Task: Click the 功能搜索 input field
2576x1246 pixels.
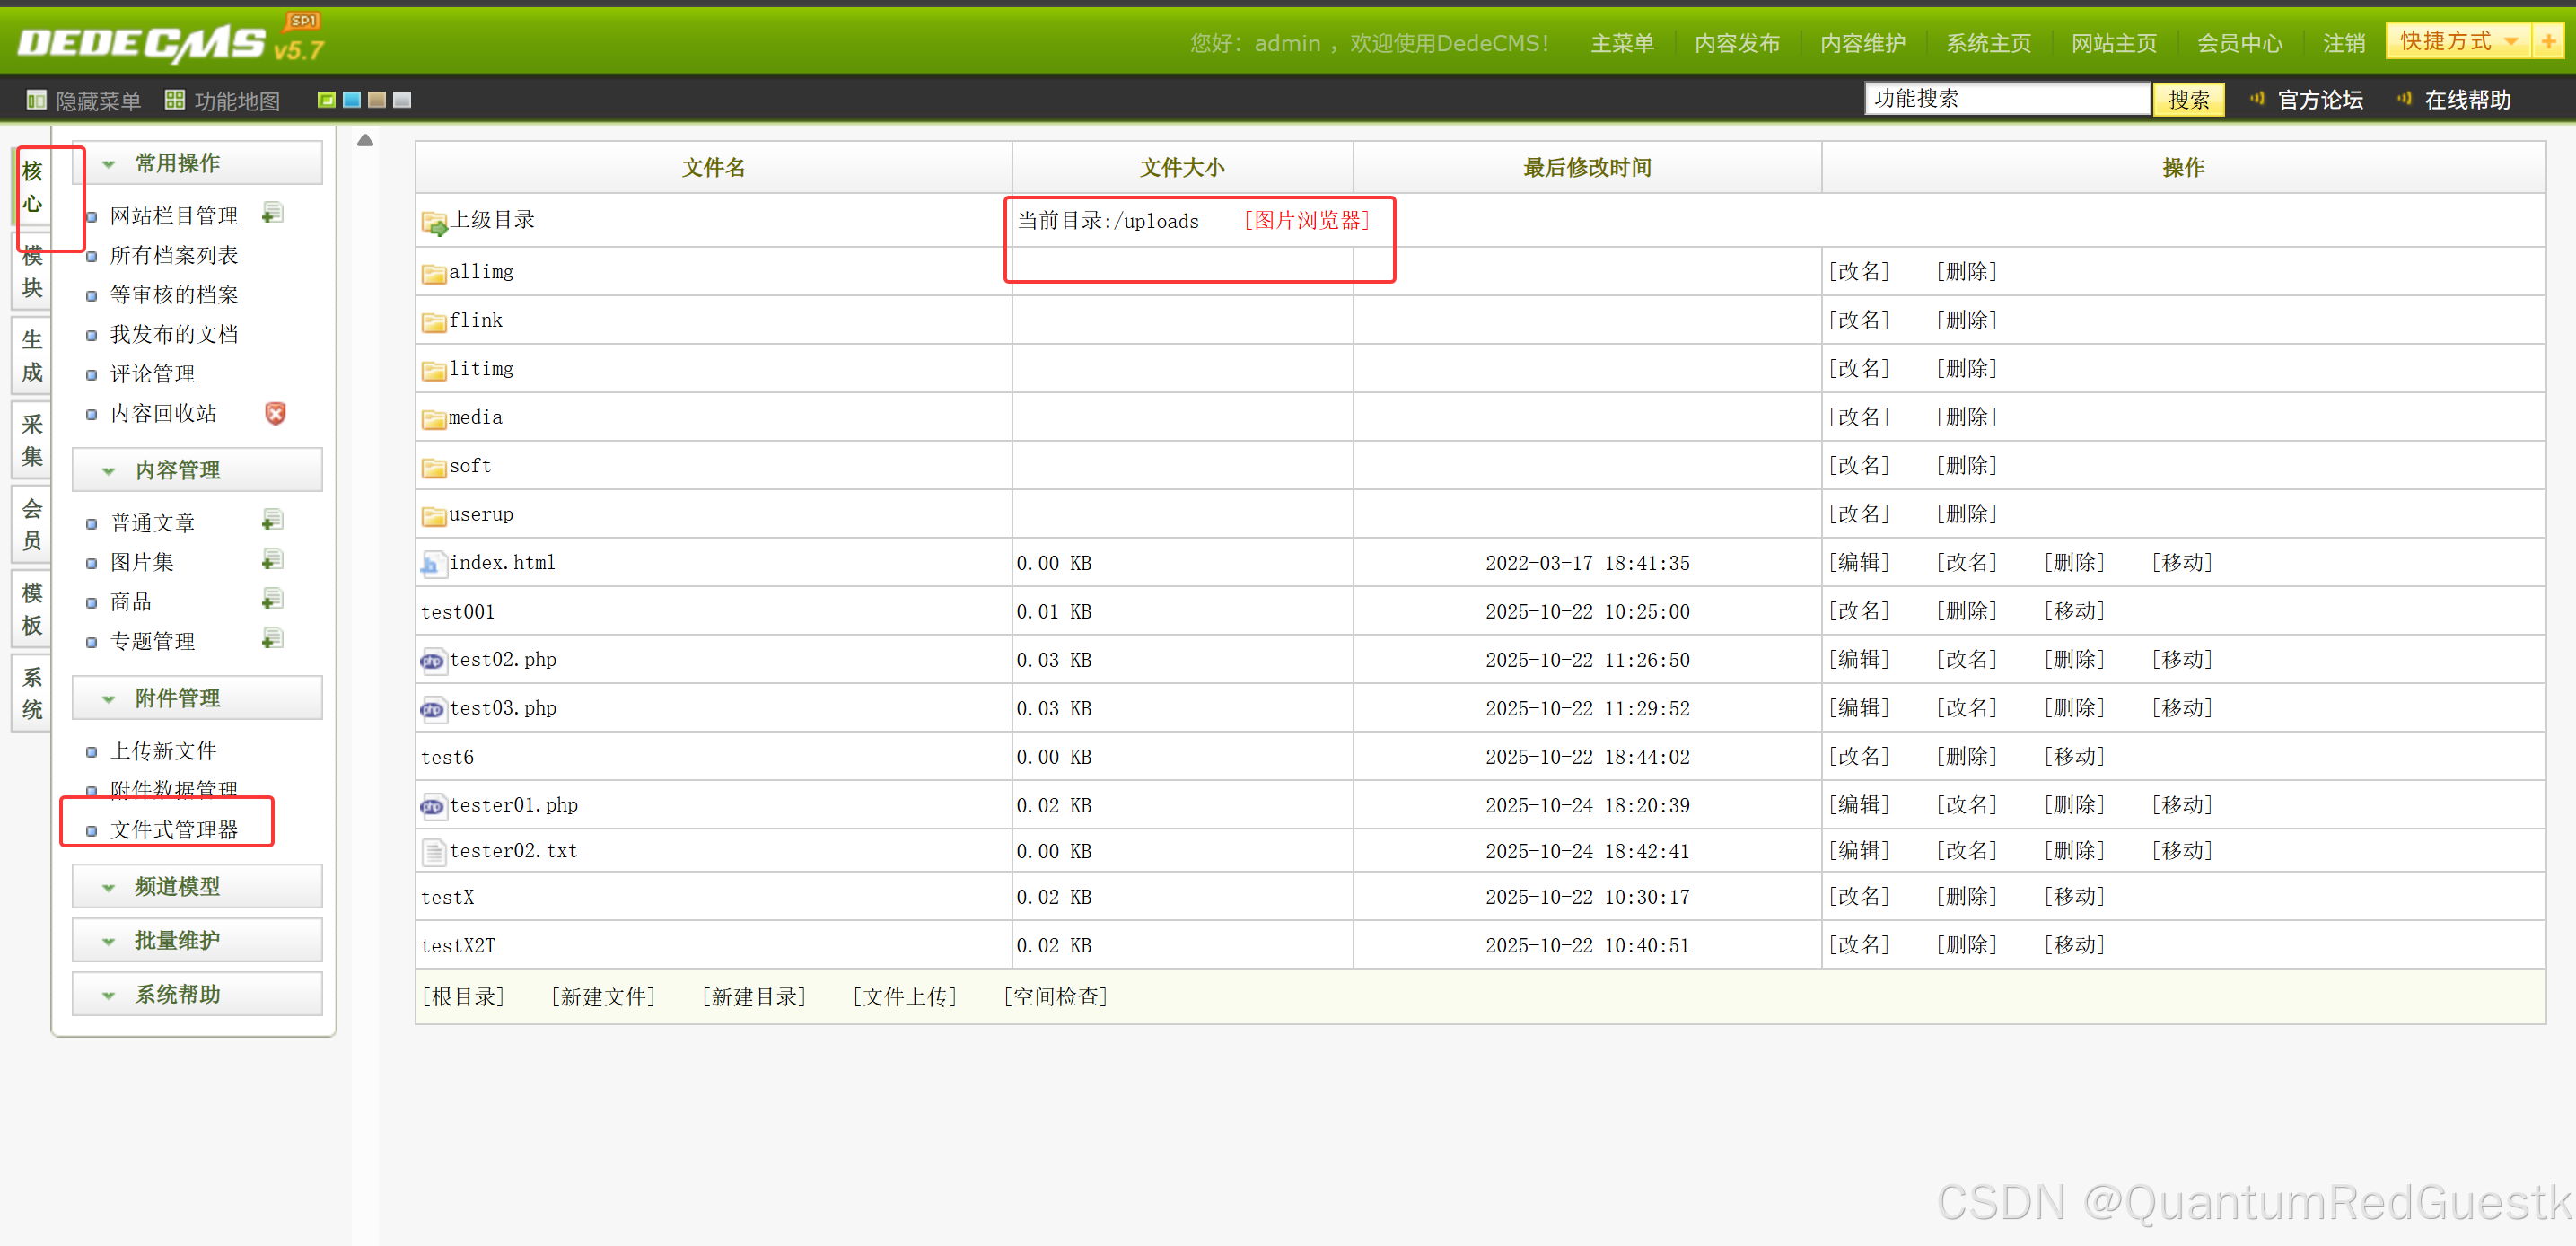Action: coord(2006,99)
